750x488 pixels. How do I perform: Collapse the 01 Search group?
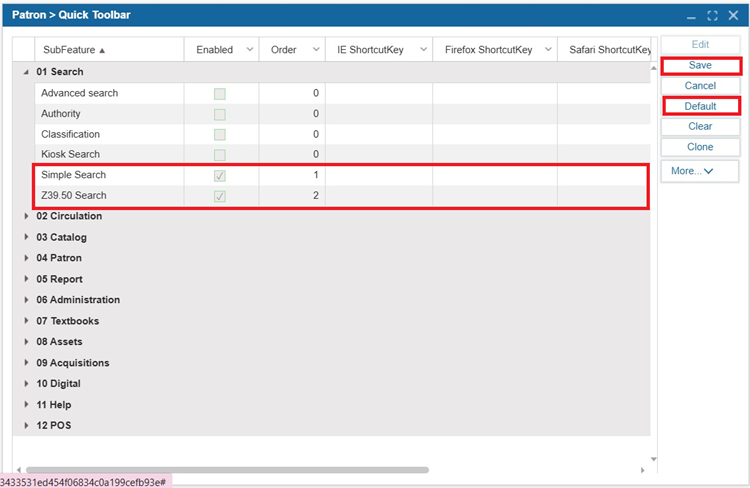26,72
